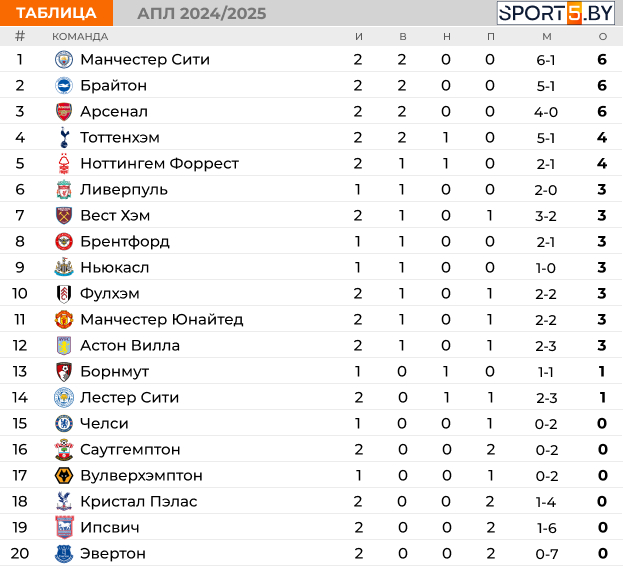
Task: Click the Brighton club crest icon
Action: pyautogui.click(x=64, y=86)
